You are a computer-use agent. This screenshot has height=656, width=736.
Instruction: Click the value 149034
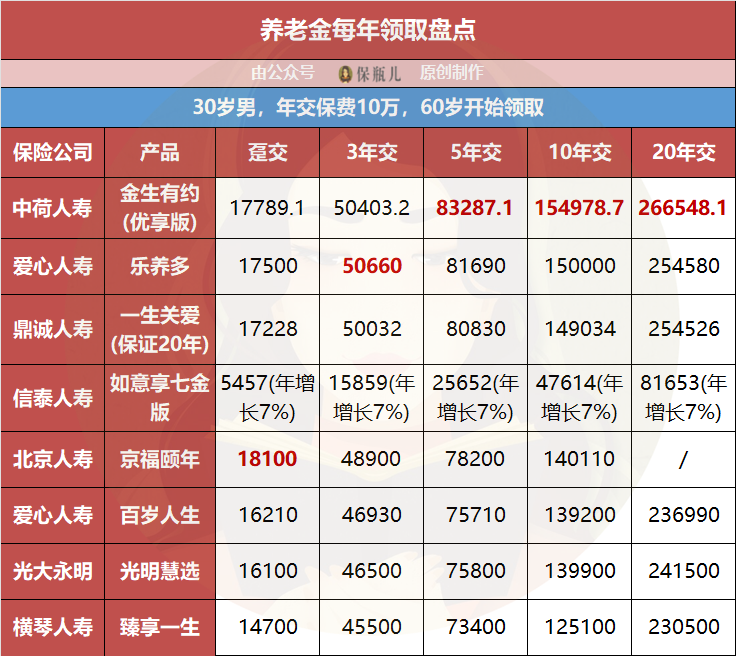tap(580, 329)
